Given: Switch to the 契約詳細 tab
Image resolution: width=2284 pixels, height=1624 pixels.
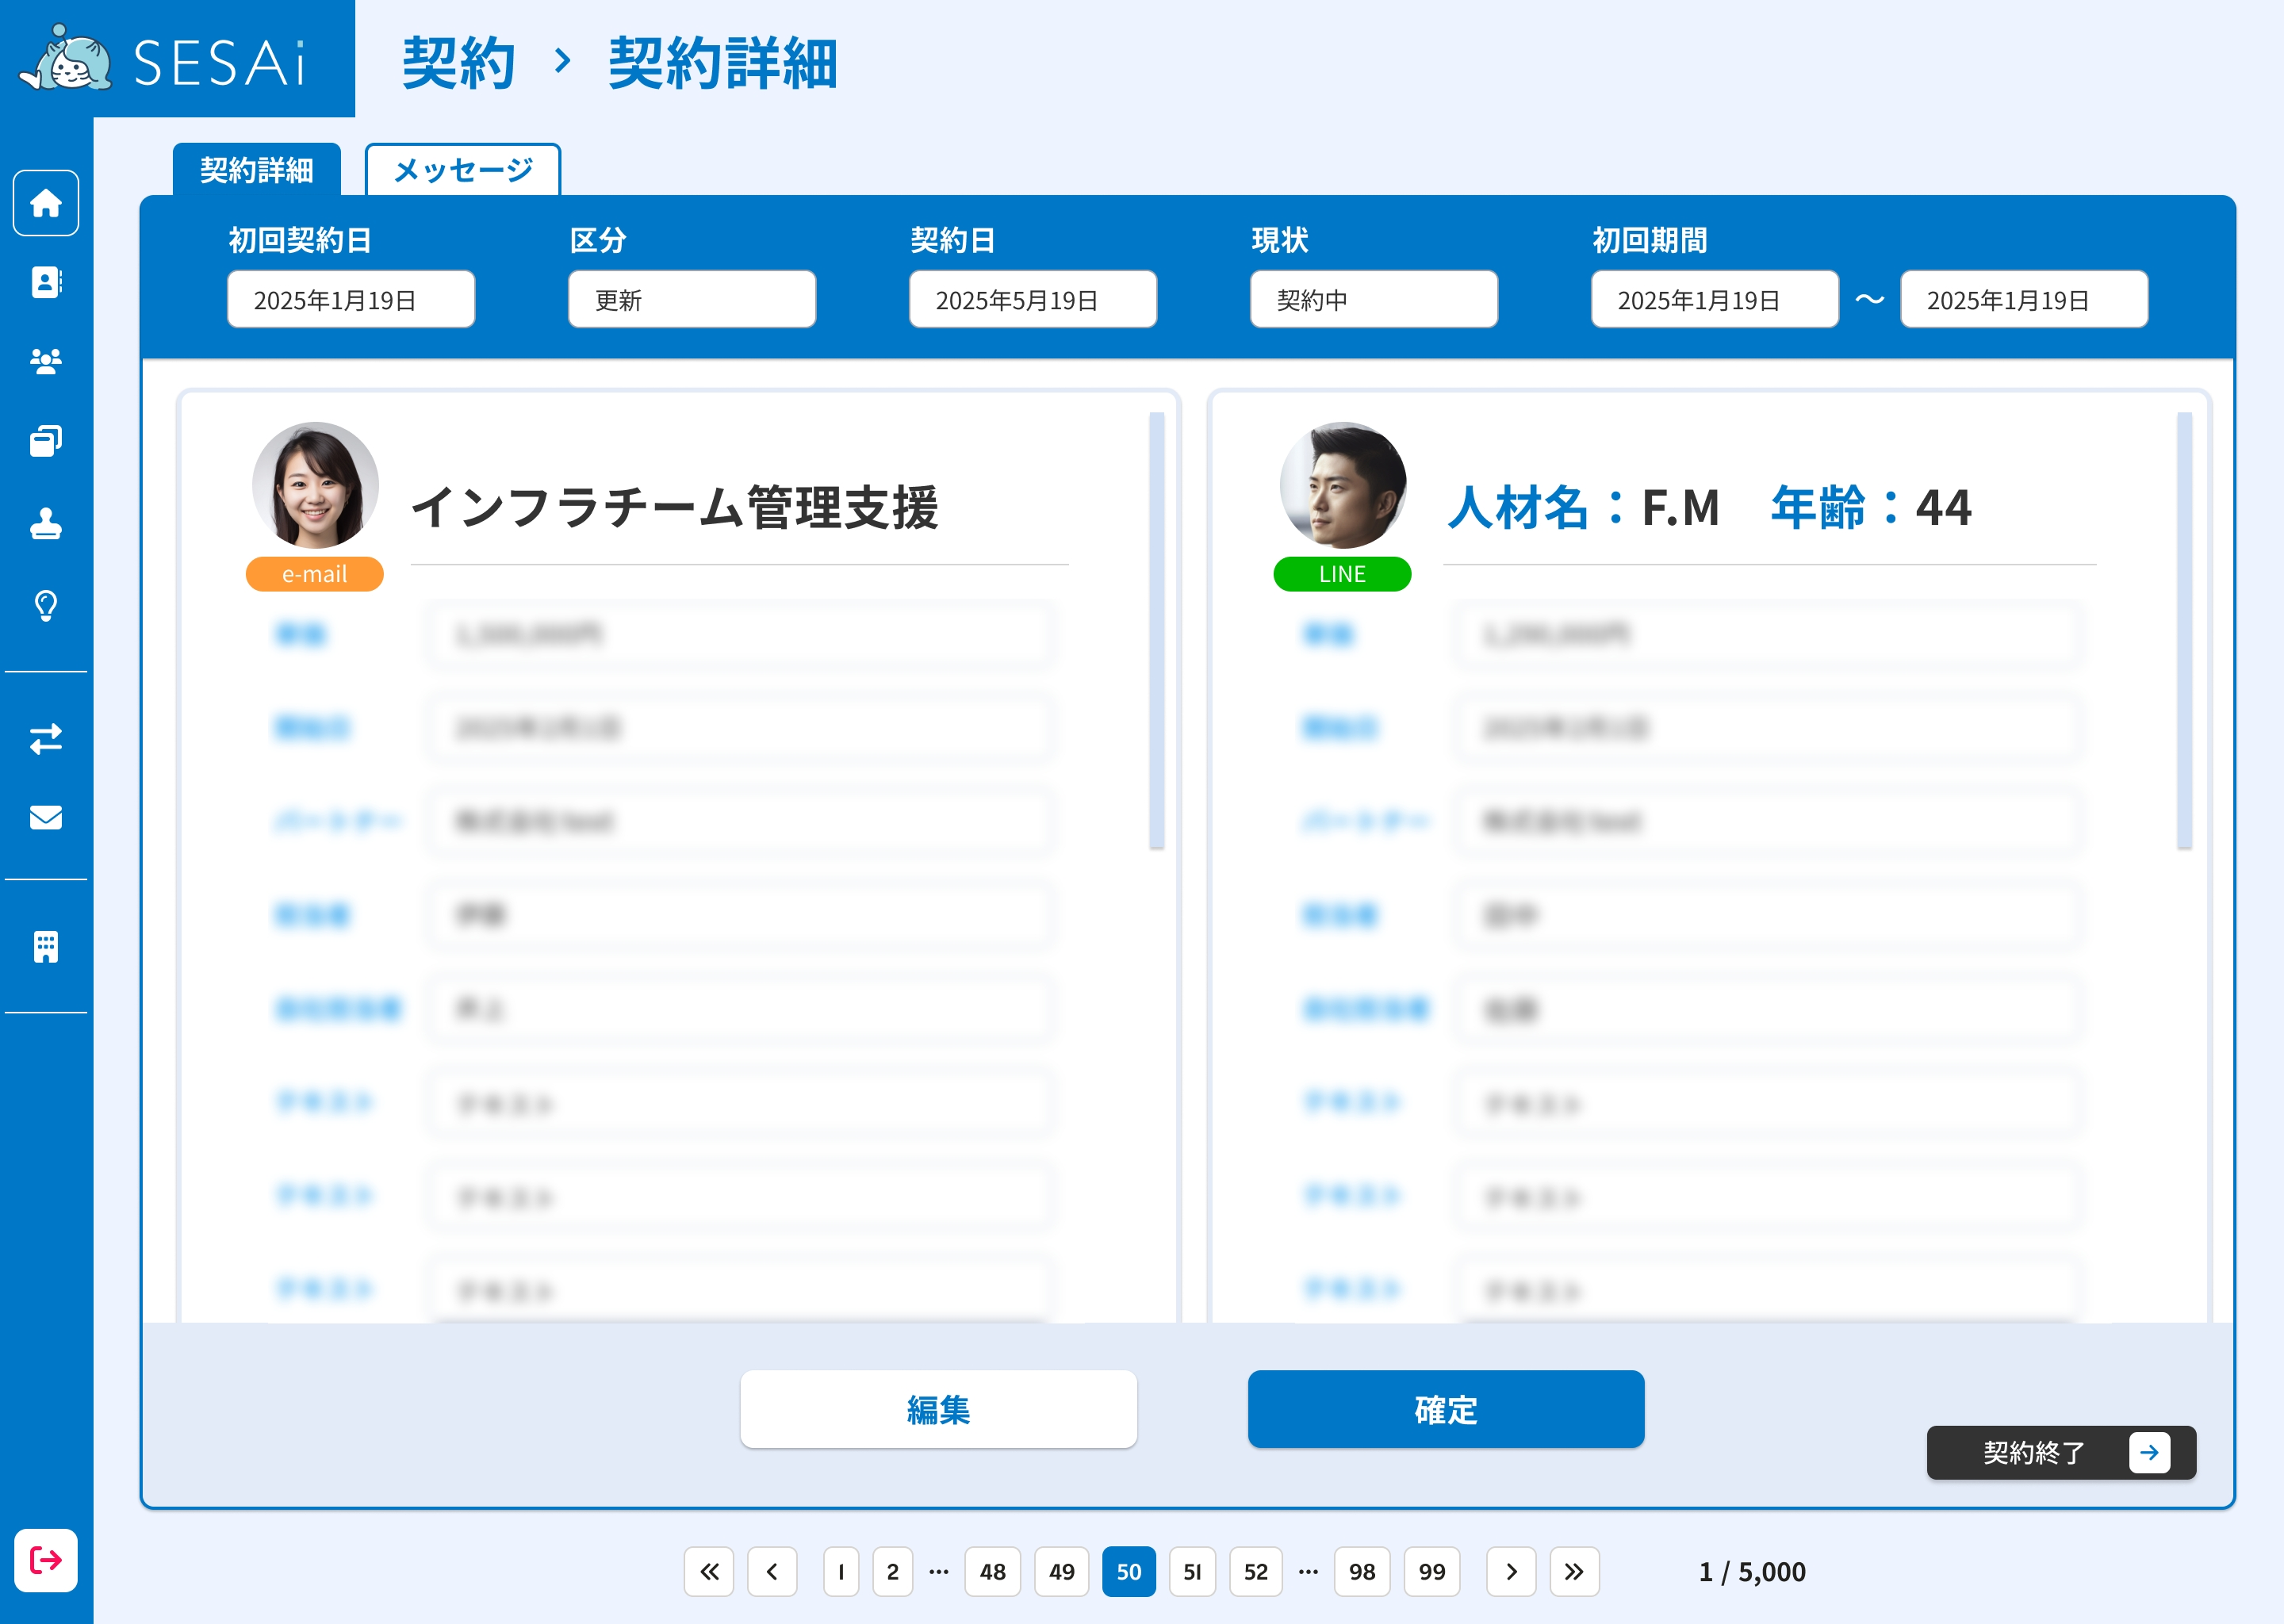Looking at the screenshot, I should 257,170.
